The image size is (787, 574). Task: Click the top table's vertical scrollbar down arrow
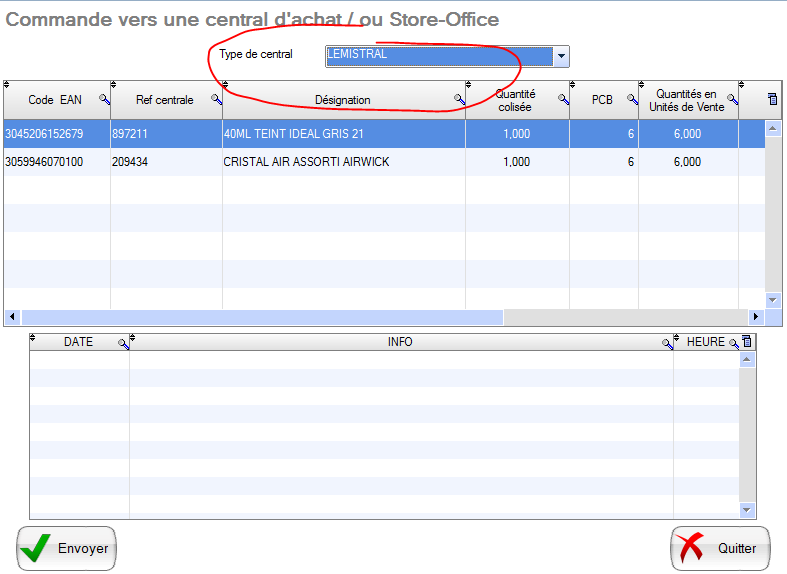pyautogui.click(x=772, y=299)
